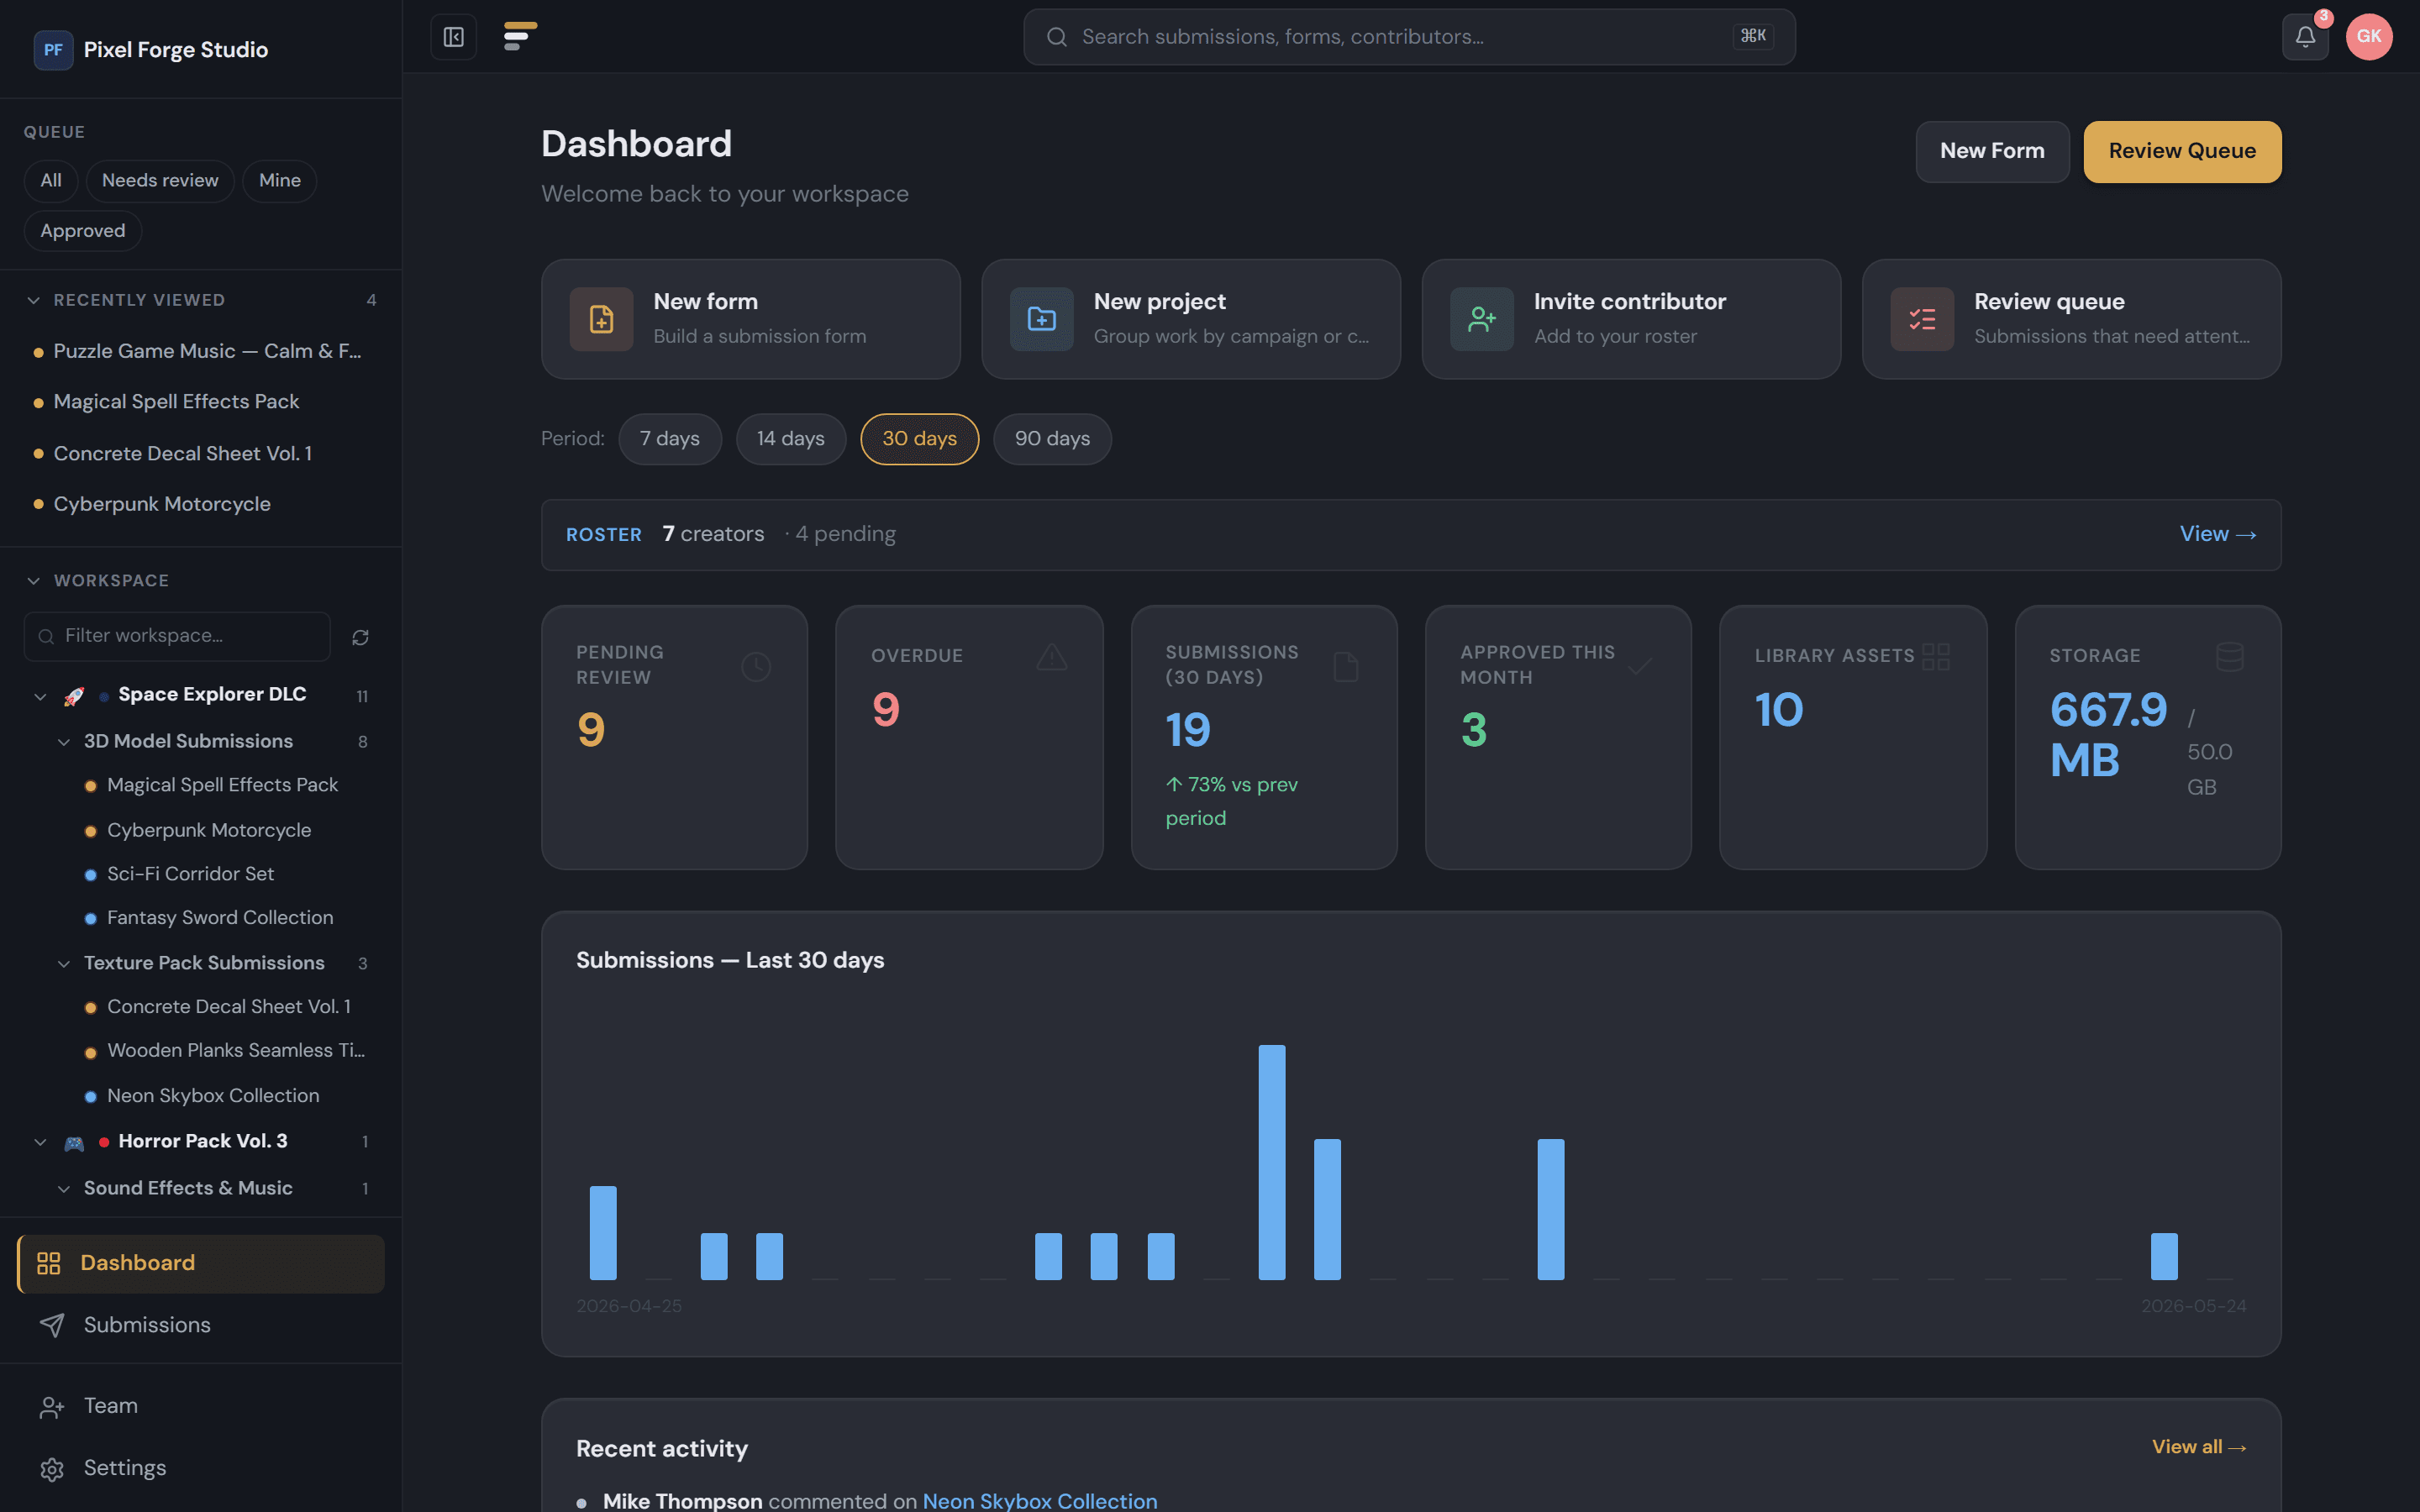Click the New Form button
This screenshot has width=2420, height=1512.
coord(1992,151)
